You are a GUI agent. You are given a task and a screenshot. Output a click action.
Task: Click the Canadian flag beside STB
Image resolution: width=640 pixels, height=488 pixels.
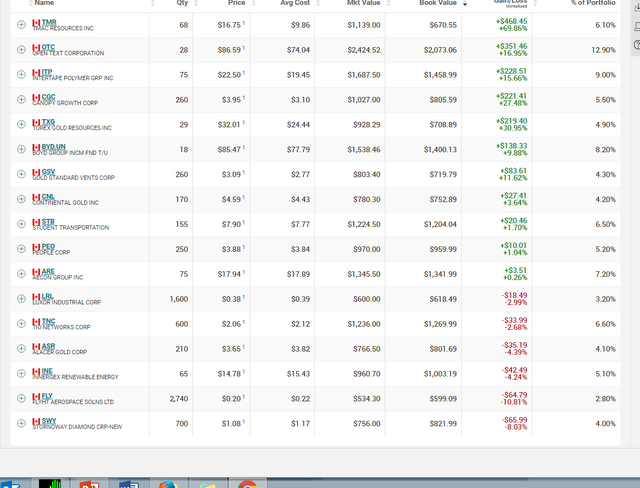point(36,222)
